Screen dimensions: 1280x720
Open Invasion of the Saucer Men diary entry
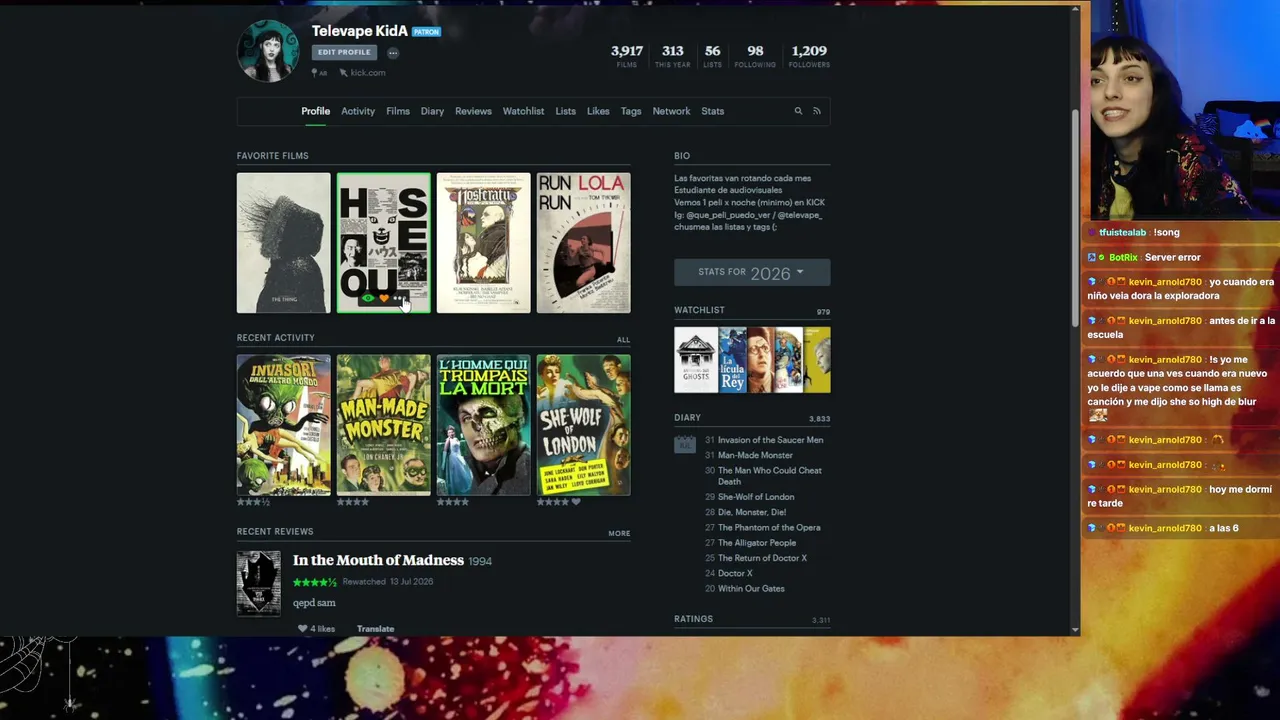pyautogui.click(x=771, y=440)
